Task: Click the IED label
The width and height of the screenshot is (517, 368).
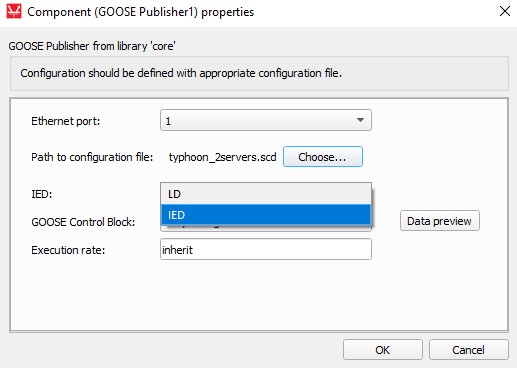Action: click(42, 194)
